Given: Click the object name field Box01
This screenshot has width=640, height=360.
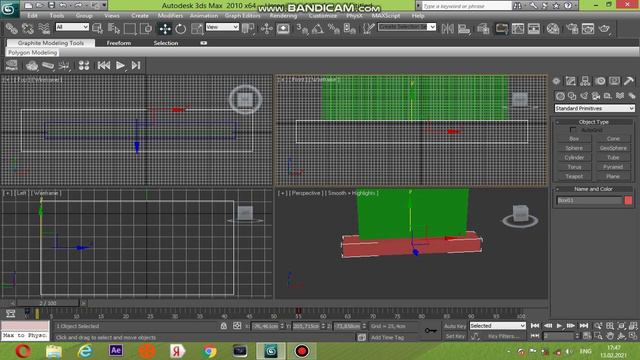Looking at the screenshot, I should pyautogui.click(x=589, y=200).
